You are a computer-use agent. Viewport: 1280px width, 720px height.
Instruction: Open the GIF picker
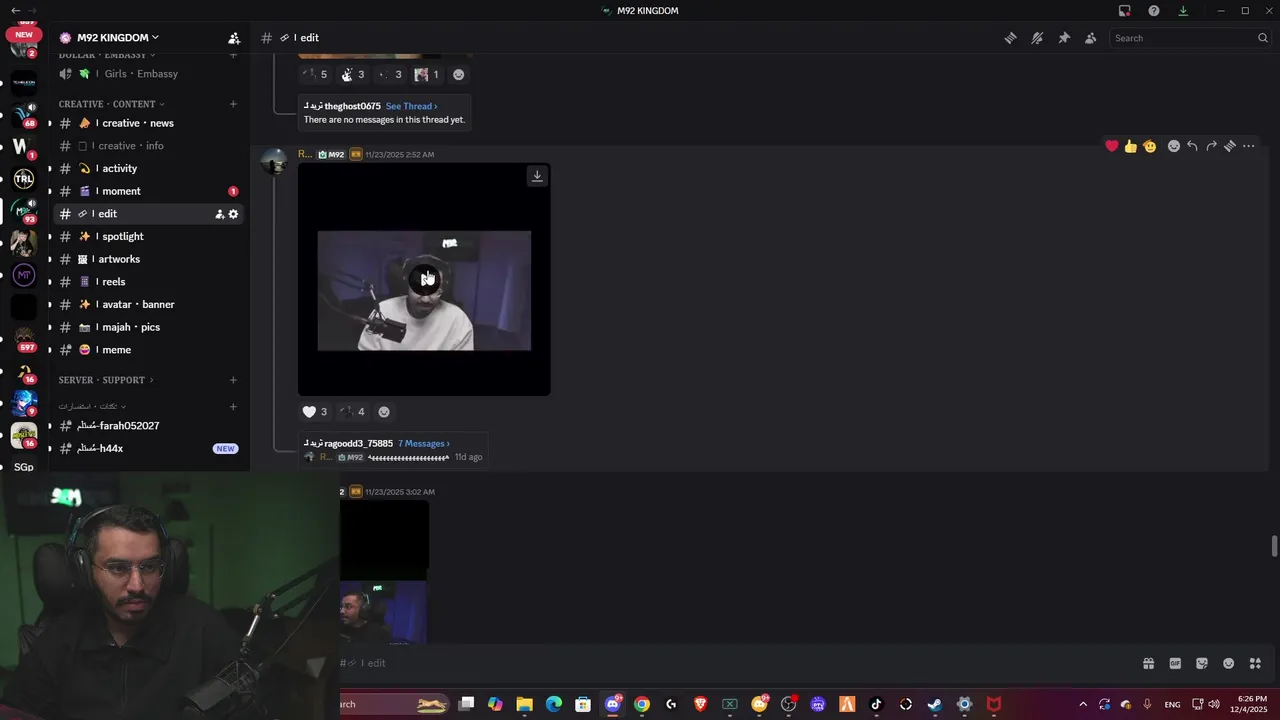[1175, 663]
